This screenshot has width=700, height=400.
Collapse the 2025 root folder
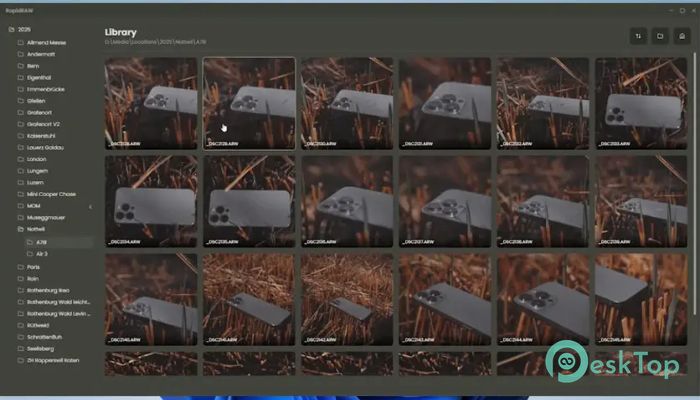[x=12, y=29]
